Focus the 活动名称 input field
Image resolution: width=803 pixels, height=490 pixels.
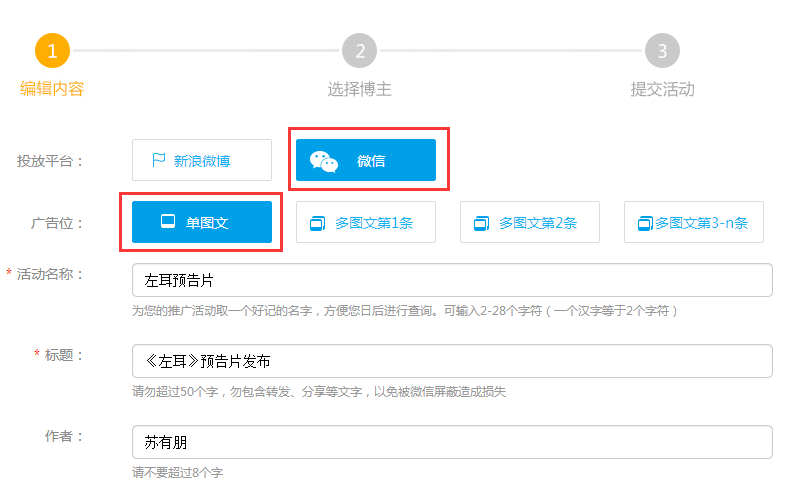[x=452, y=280]
